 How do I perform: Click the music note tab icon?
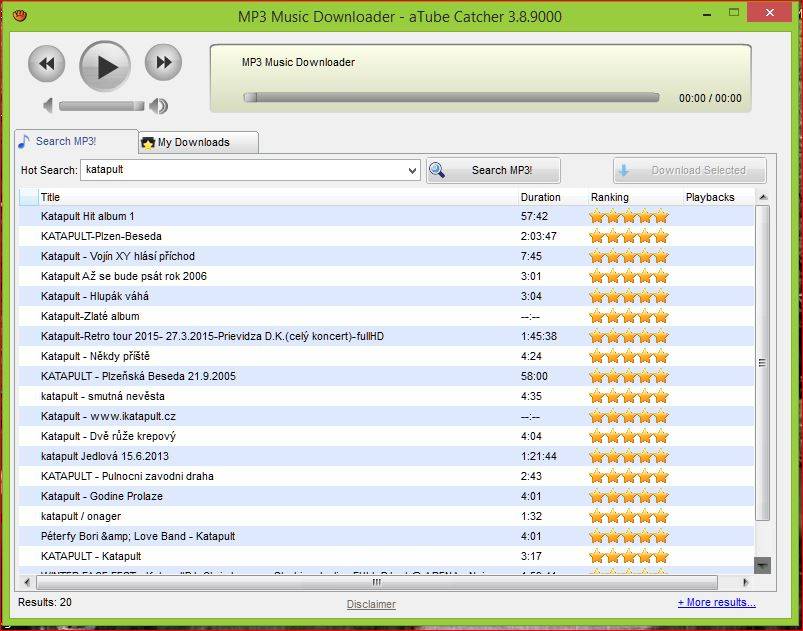coord(24,141)
